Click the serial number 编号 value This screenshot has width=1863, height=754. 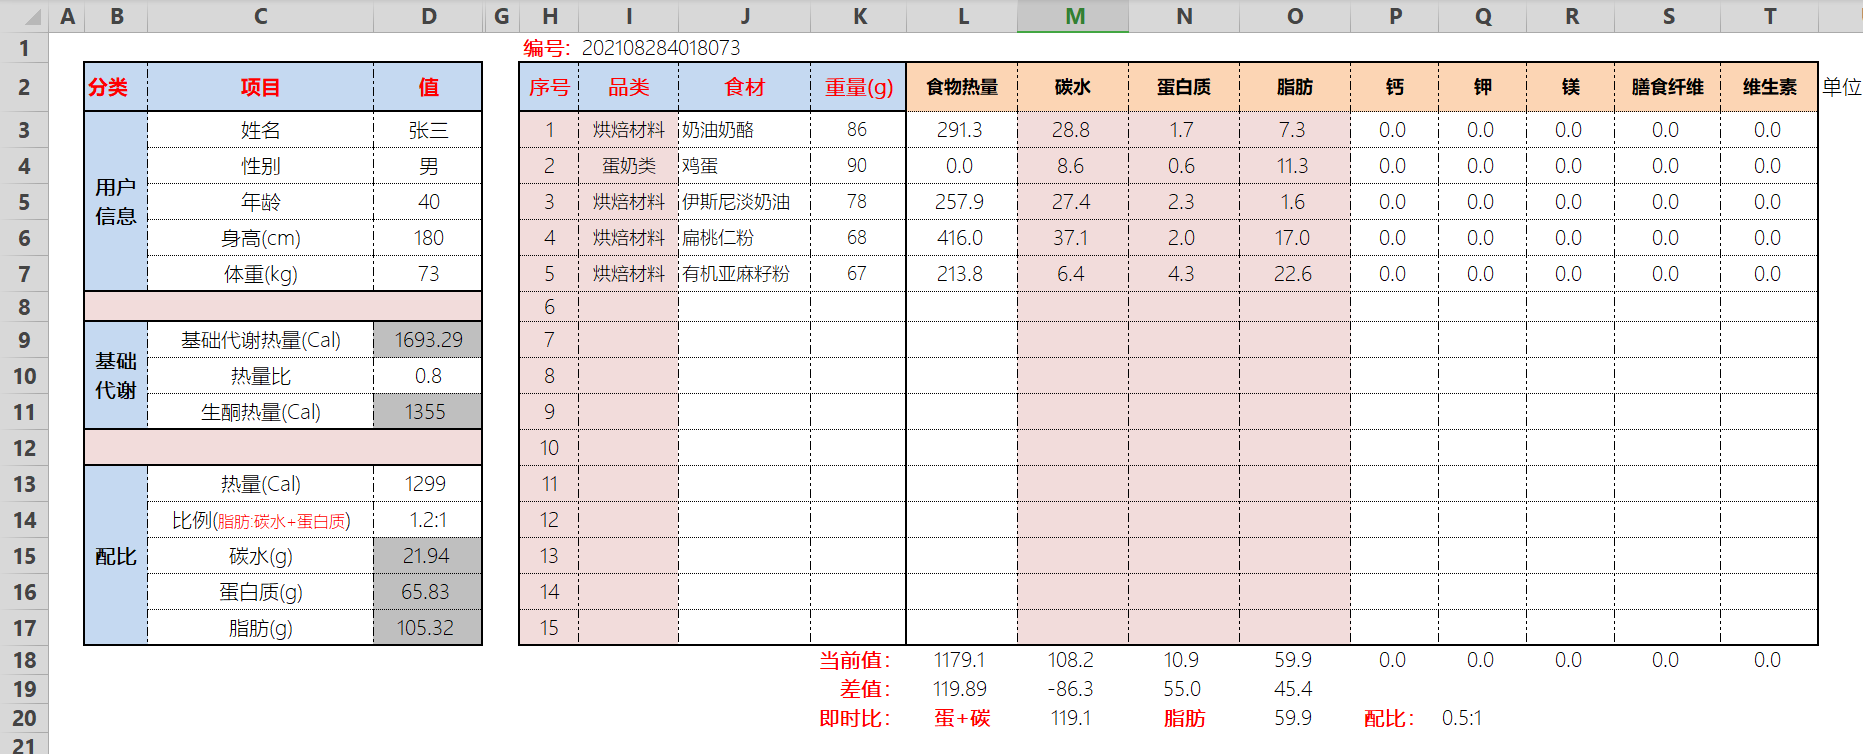(x=661, y=48)
